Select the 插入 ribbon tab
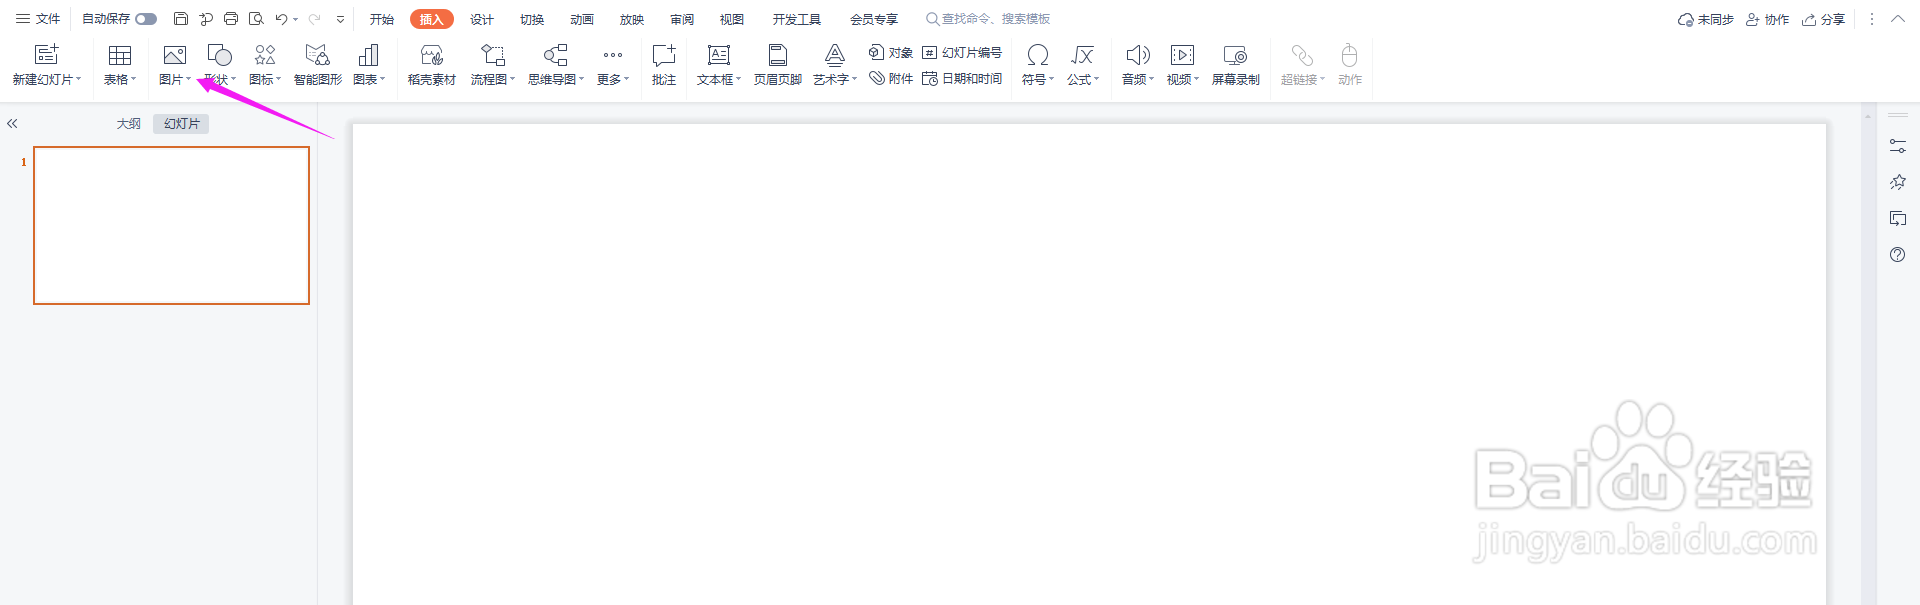The width and height of the screenshot is (1920, 605). [431, 19]
